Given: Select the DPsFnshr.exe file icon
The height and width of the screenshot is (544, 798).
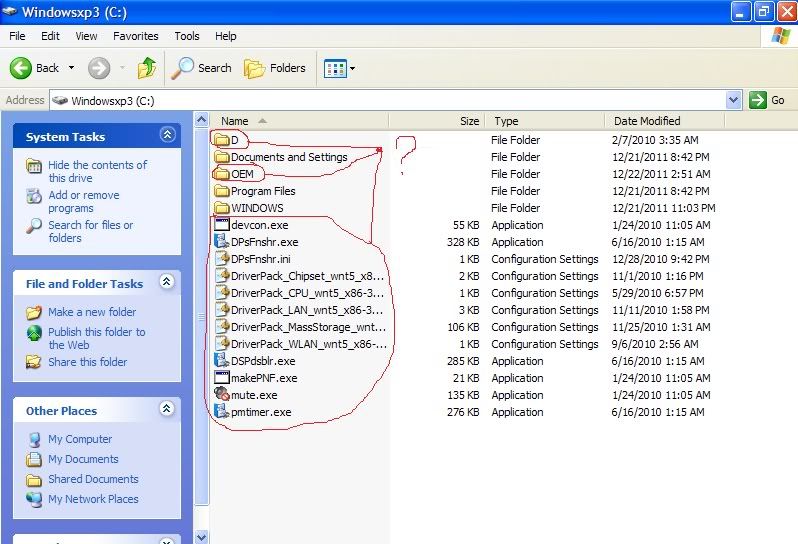Looking at the screenshot, I should tap(222, 242).
